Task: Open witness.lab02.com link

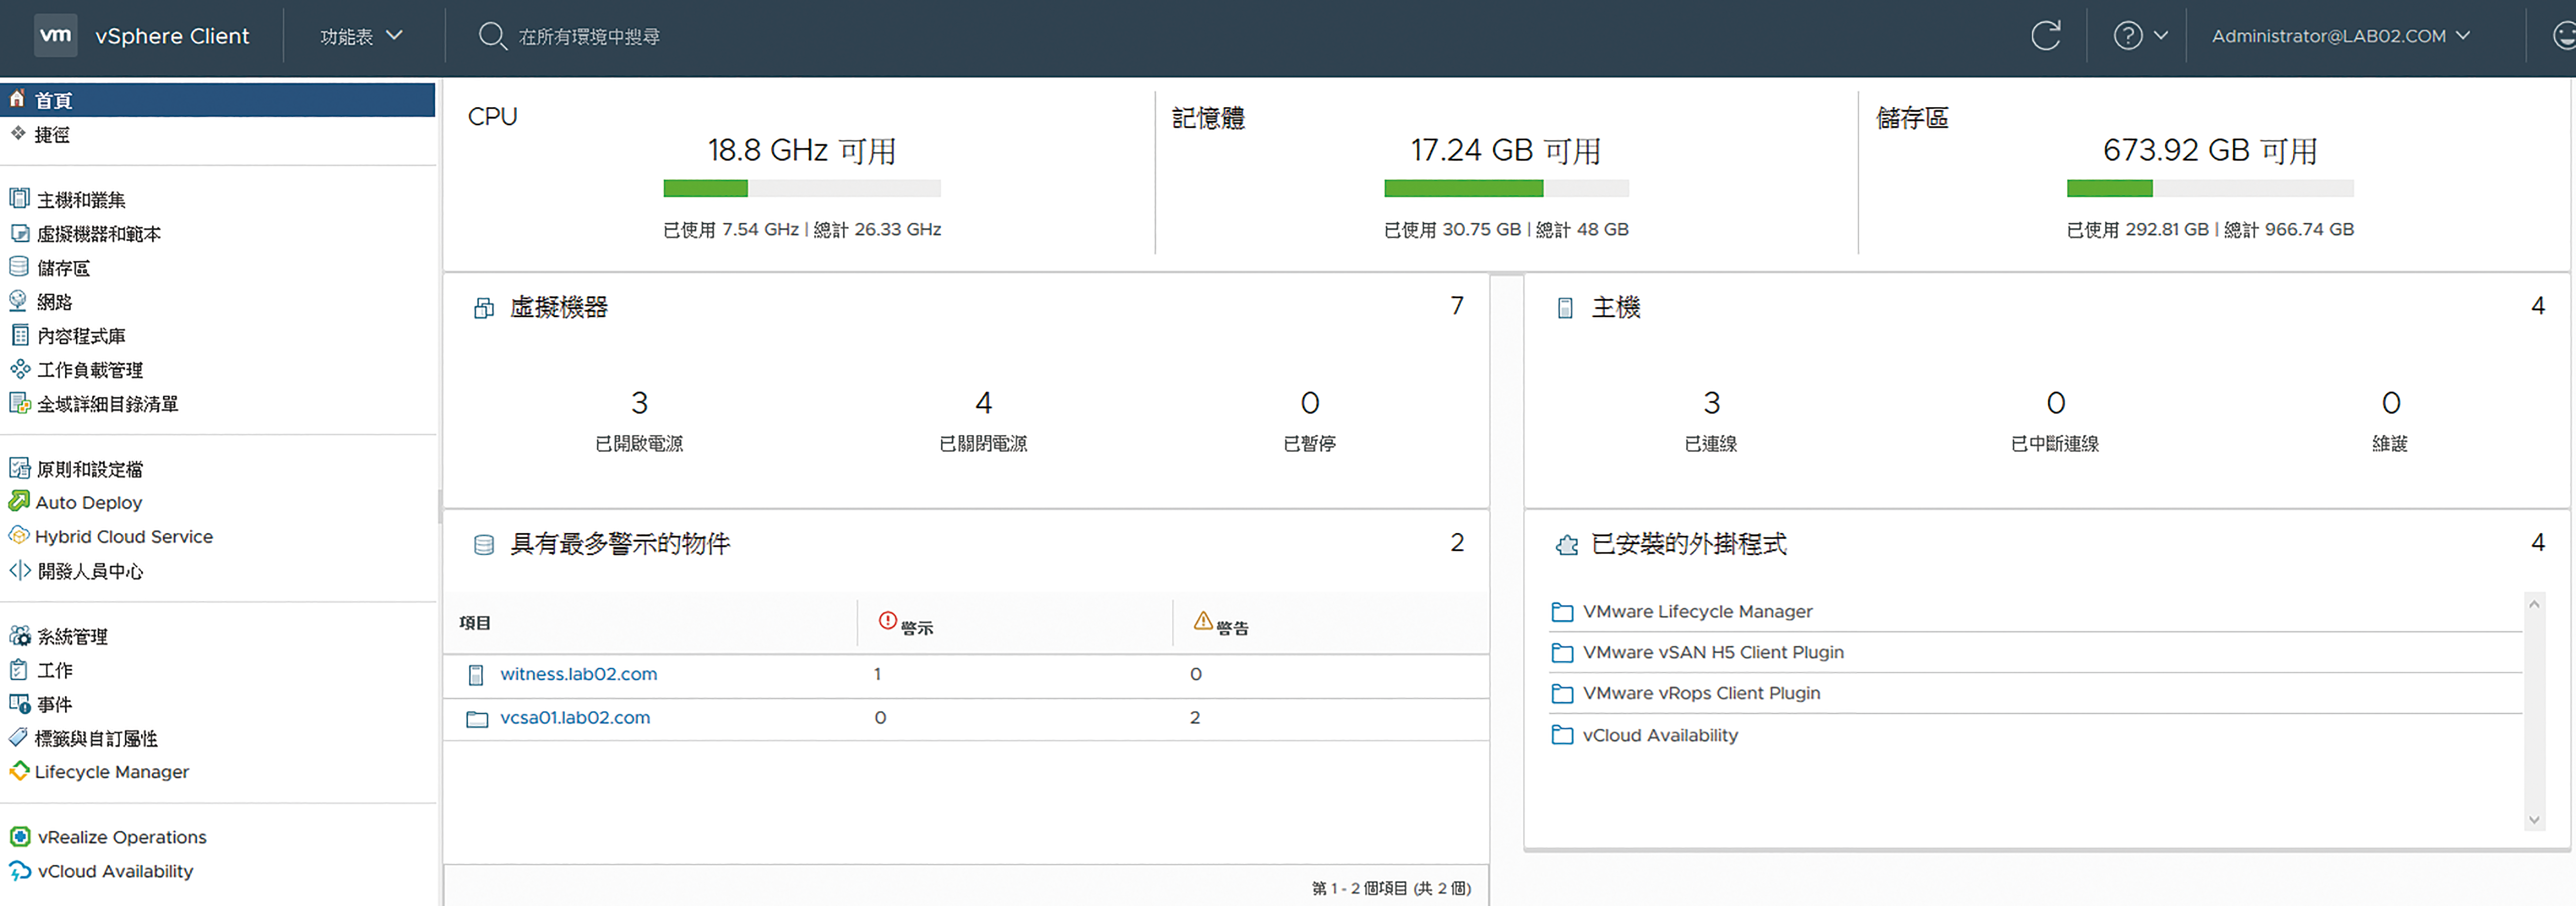Action: [x=579, y=674]
